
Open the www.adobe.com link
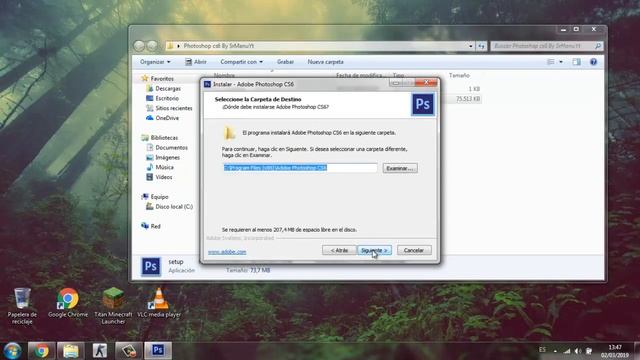227,252
